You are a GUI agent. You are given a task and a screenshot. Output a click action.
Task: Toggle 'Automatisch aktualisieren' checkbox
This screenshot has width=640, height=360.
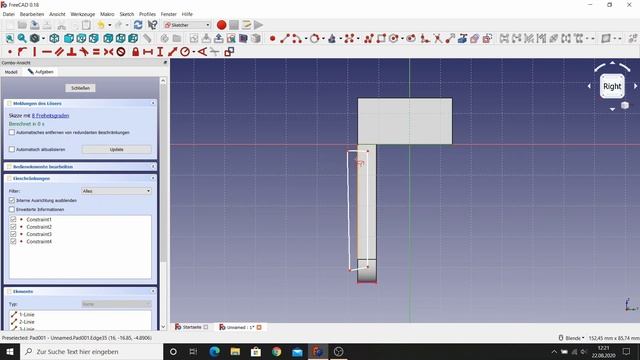pos(12,149)
